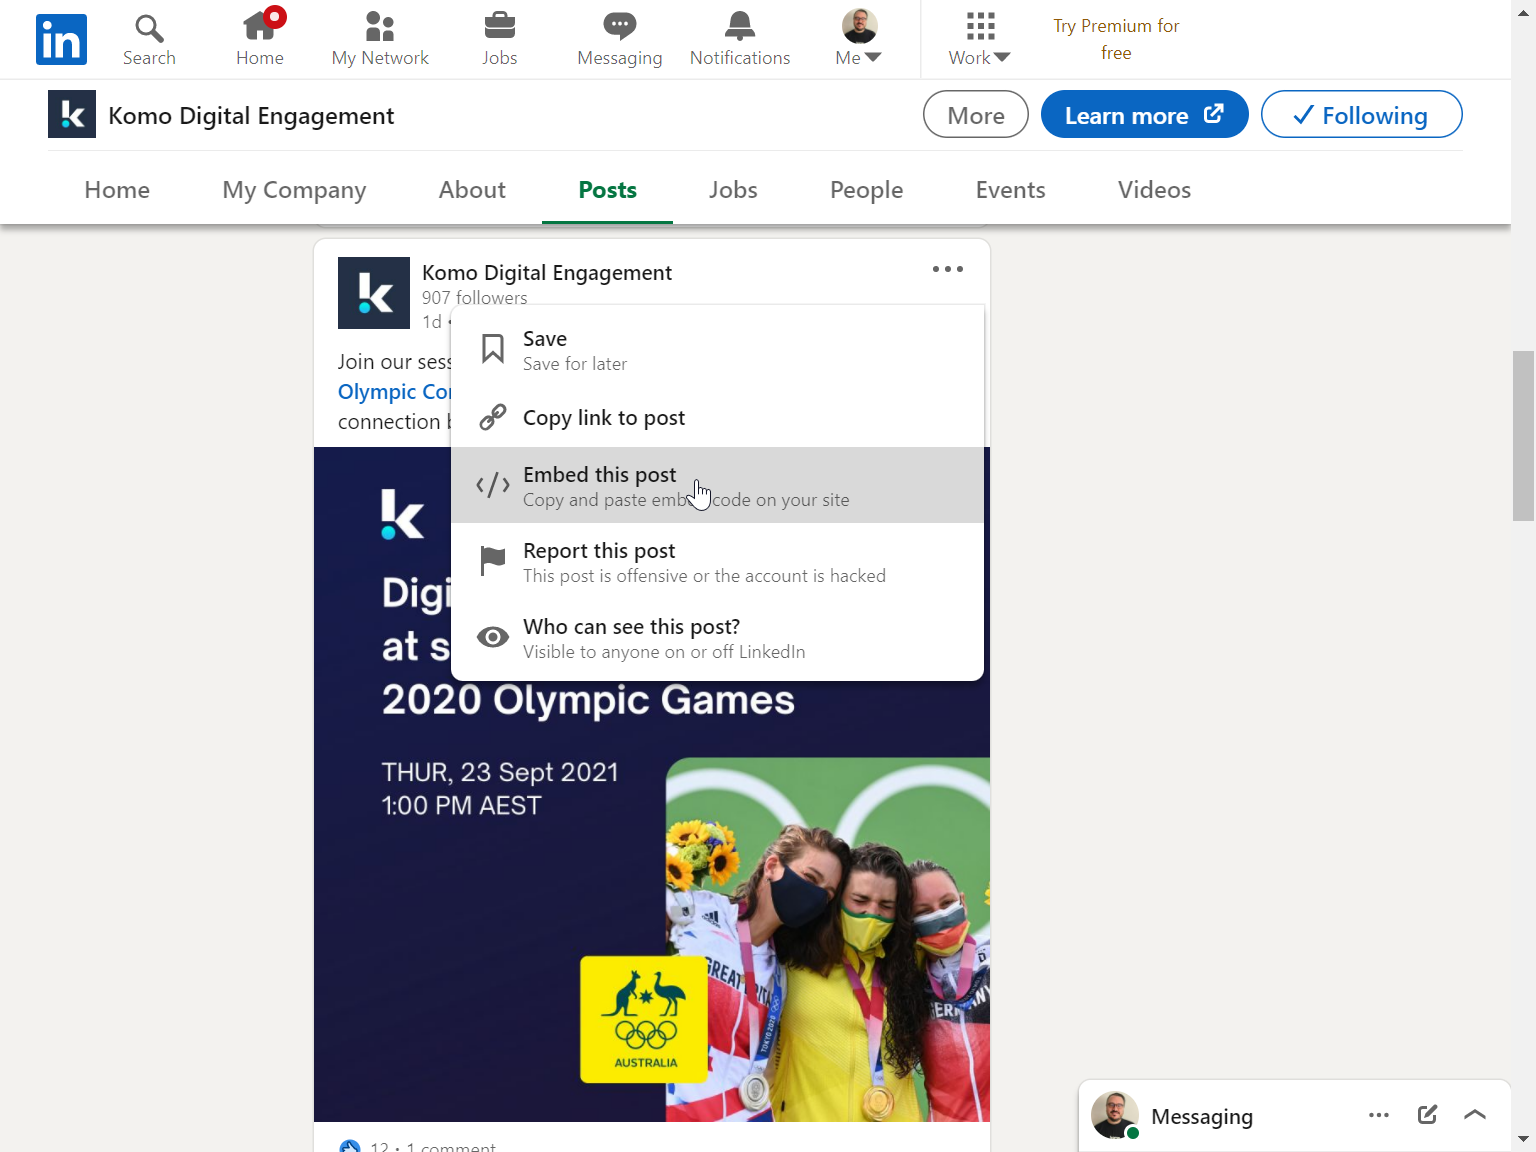Toggle the Following button off
1536x1152 pixels.
pos(1362,114)
